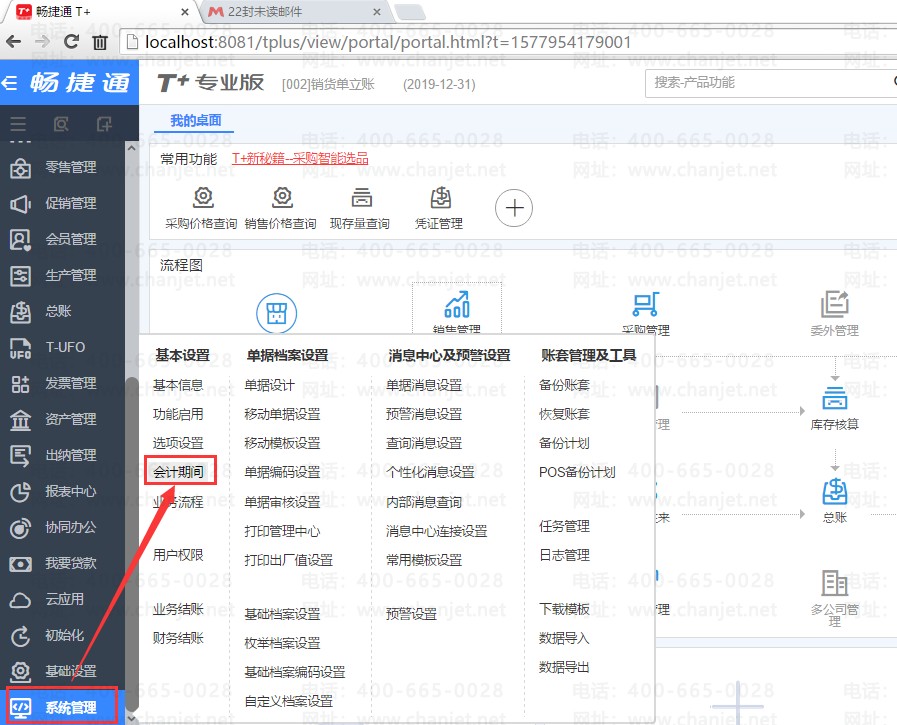The image size is (897, 725).
Task: Open 生产管理 sidebar icon
Action: click(x=20, y=276)
